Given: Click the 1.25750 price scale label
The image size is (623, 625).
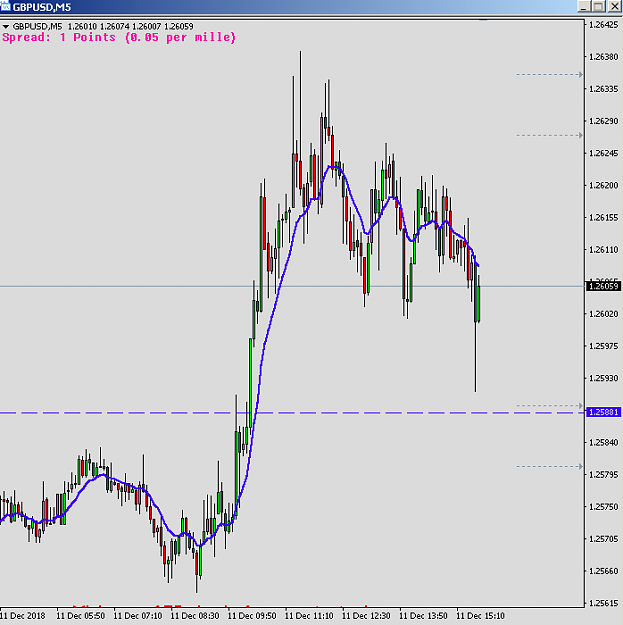Looking at the screenshot, I should [603, 507].
